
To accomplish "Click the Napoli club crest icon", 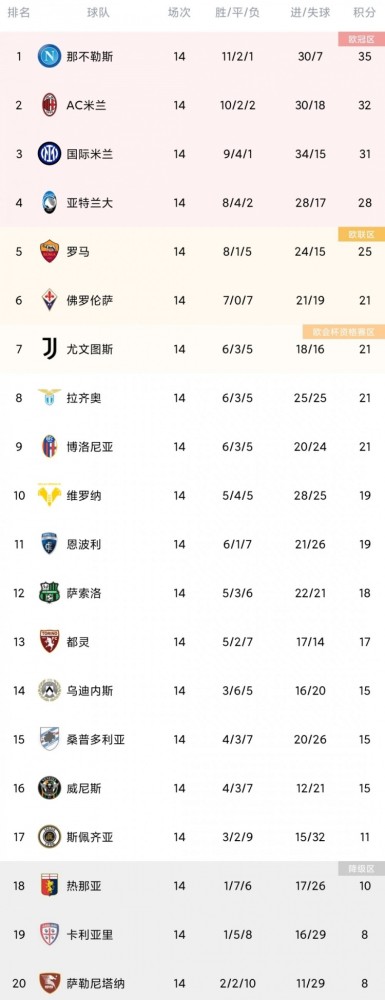I will [49, 56].
